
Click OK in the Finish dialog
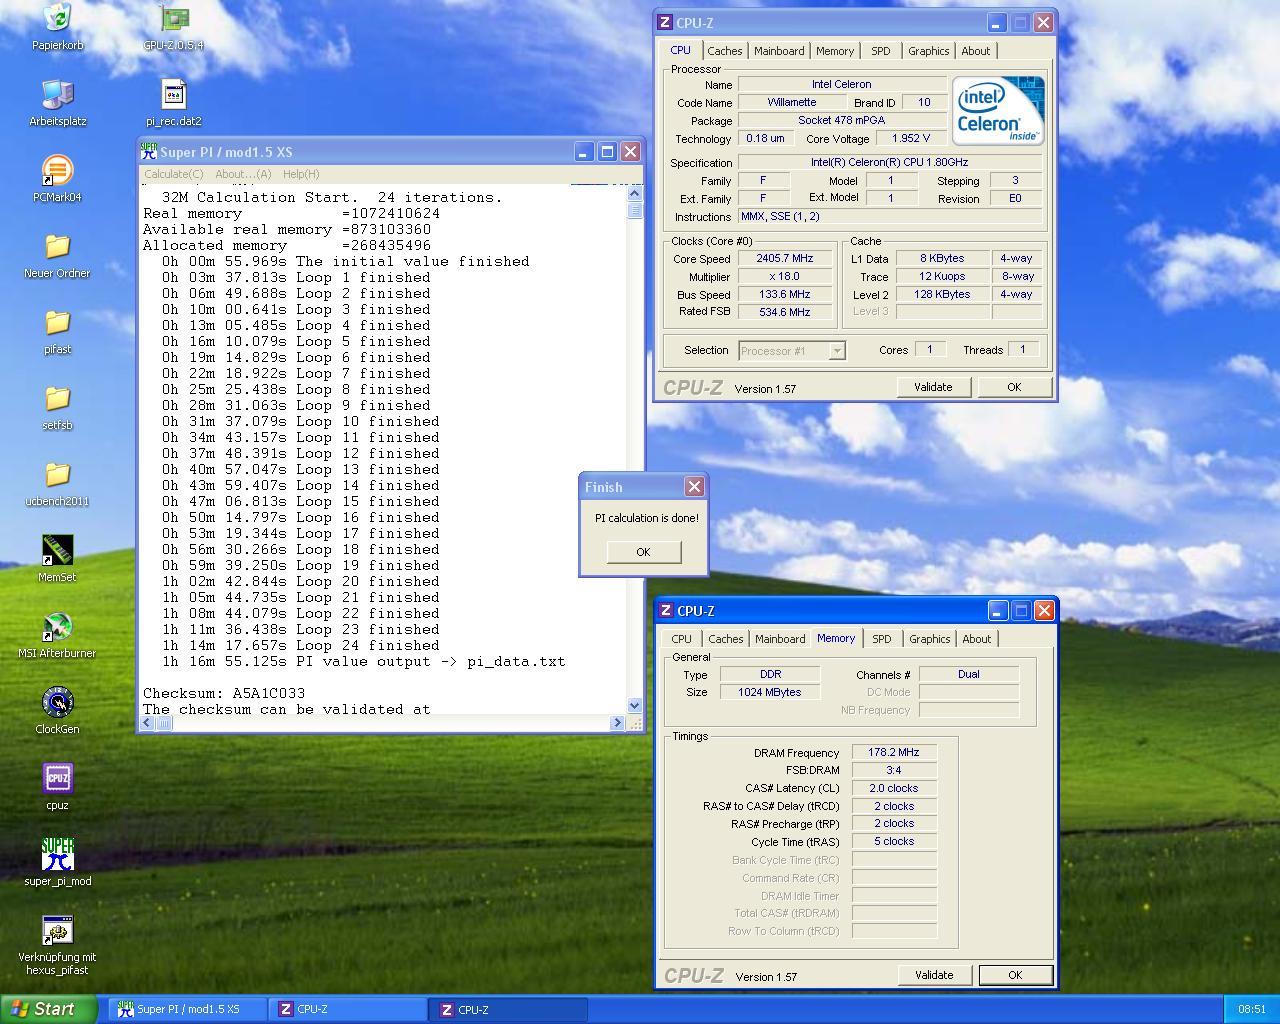click(x=643, y=552)
